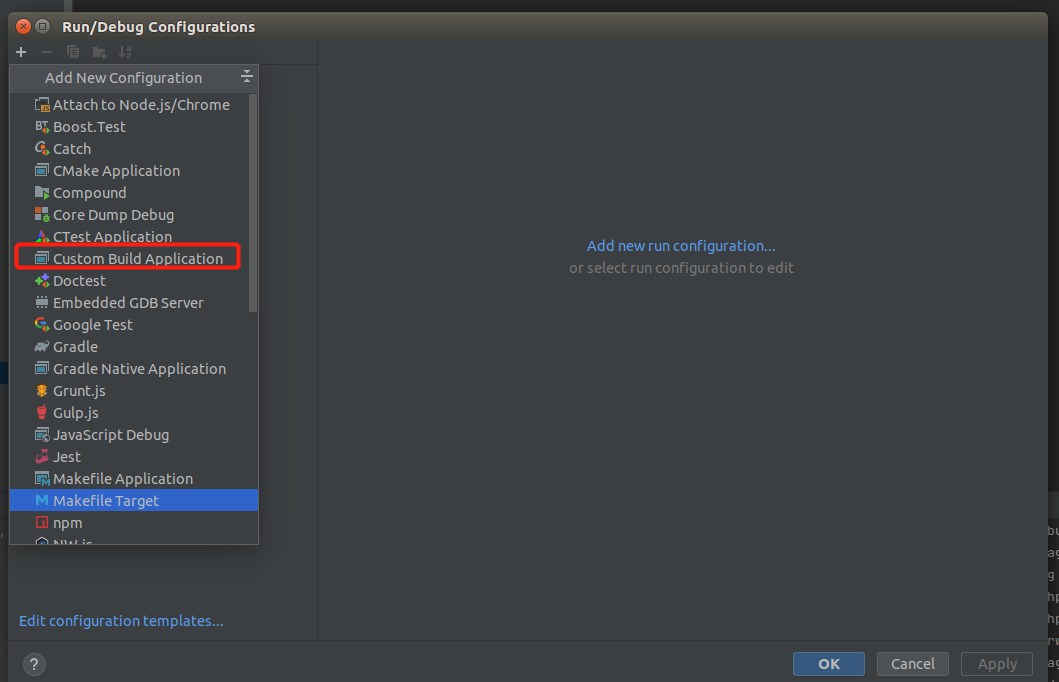Viewport: 1059px width, 682px height.
Task: Click the Add New Configuration popup header
Action: pos(134,78)
